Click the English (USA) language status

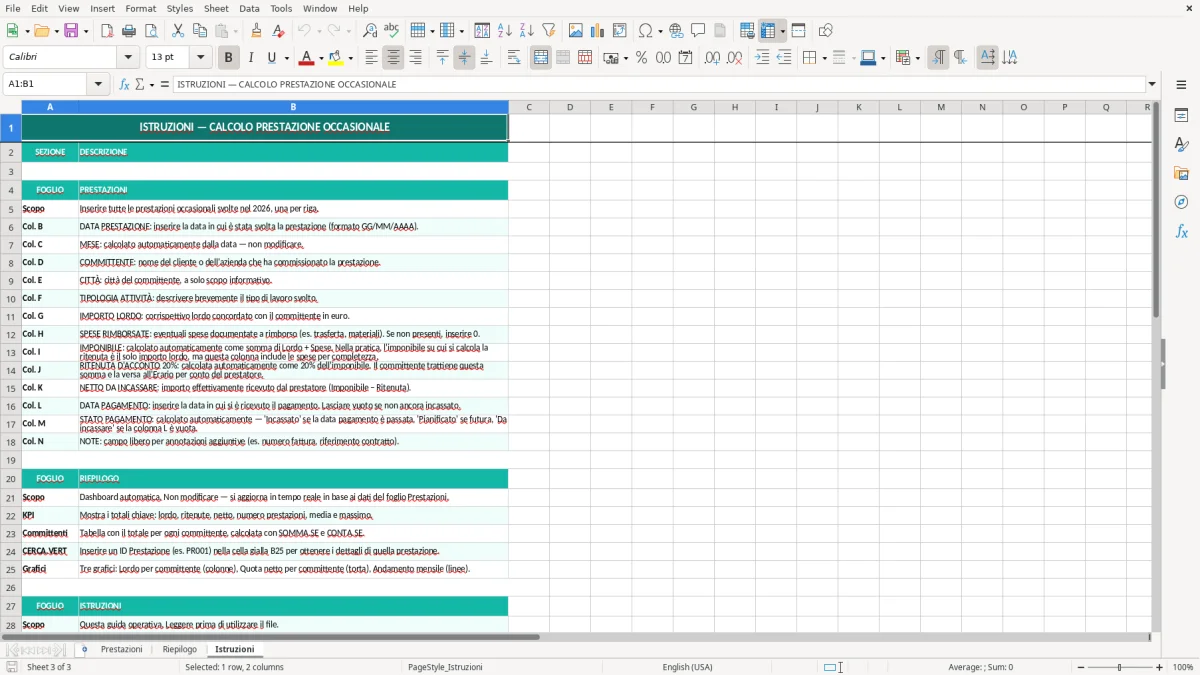pyautogui.click(x=688, y=667)
